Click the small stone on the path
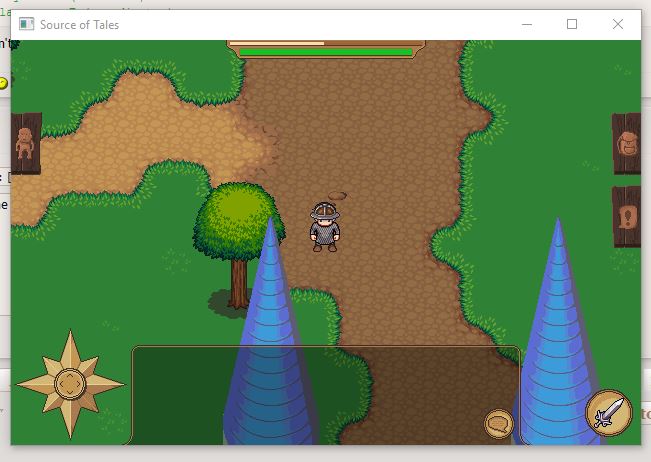The image size is (651, 462). click(337, 196)
